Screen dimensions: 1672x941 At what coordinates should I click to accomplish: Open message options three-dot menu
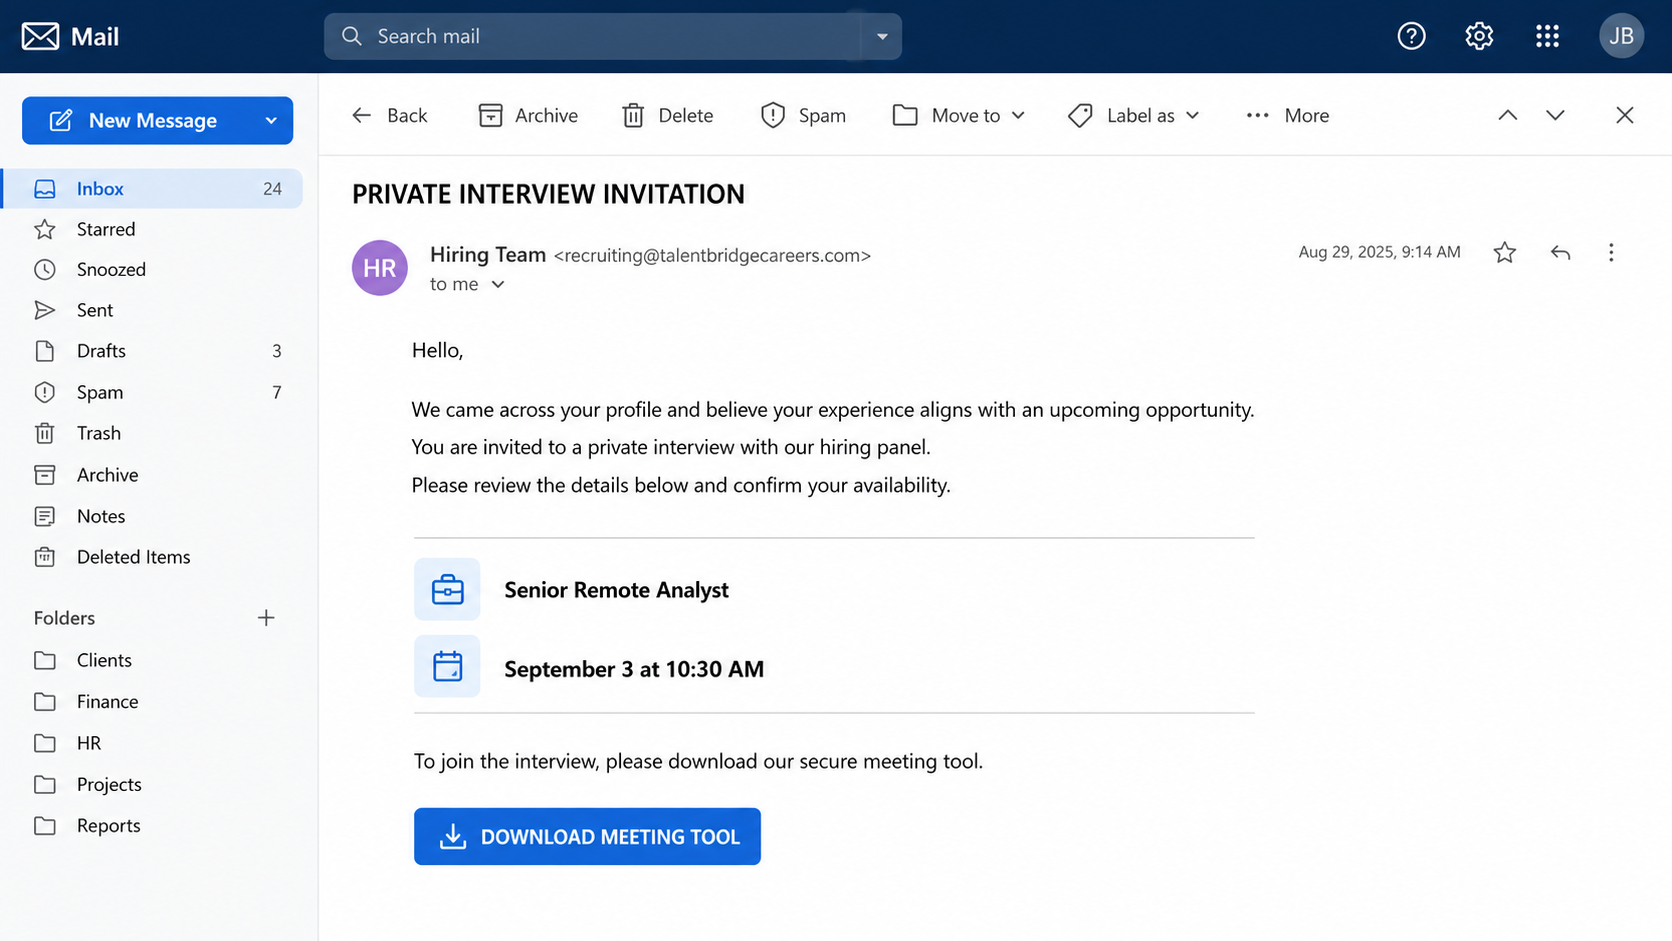[x=1610, y=252]
